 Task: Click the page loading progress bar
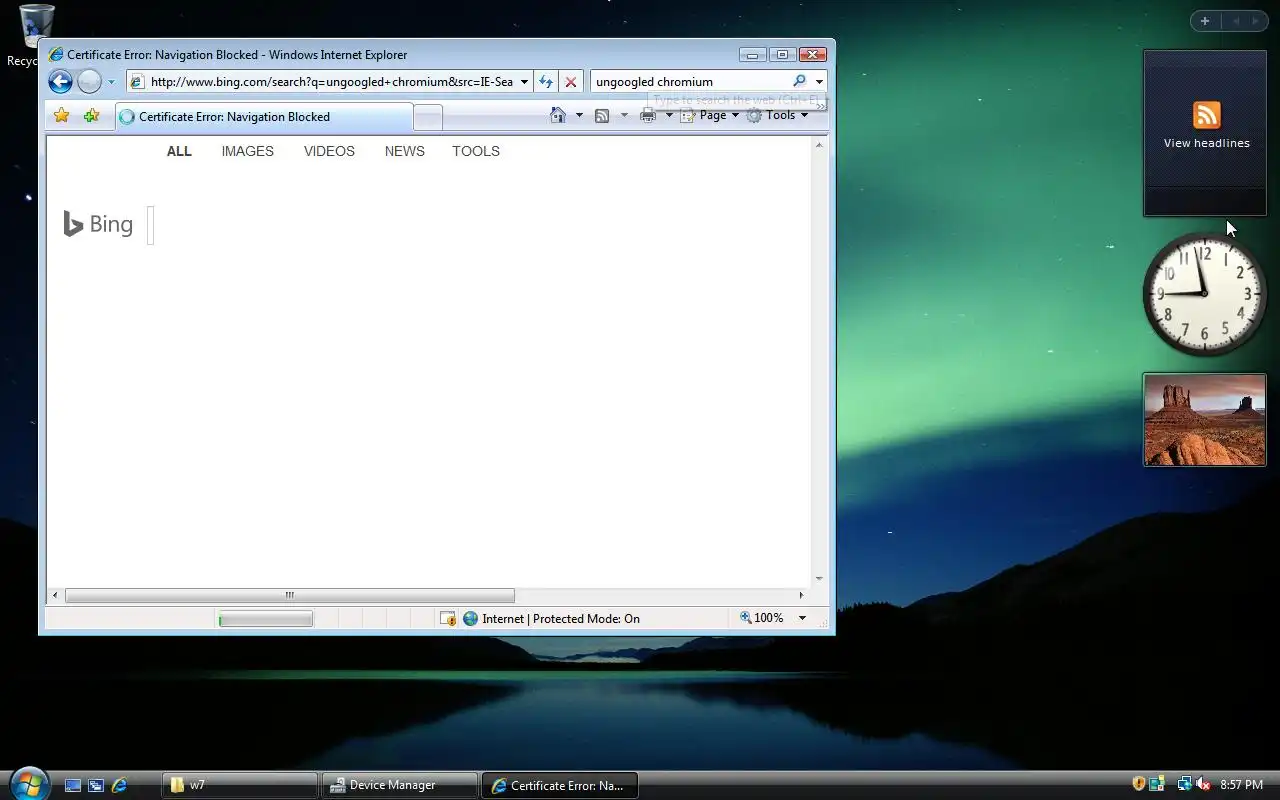(266, 619)
